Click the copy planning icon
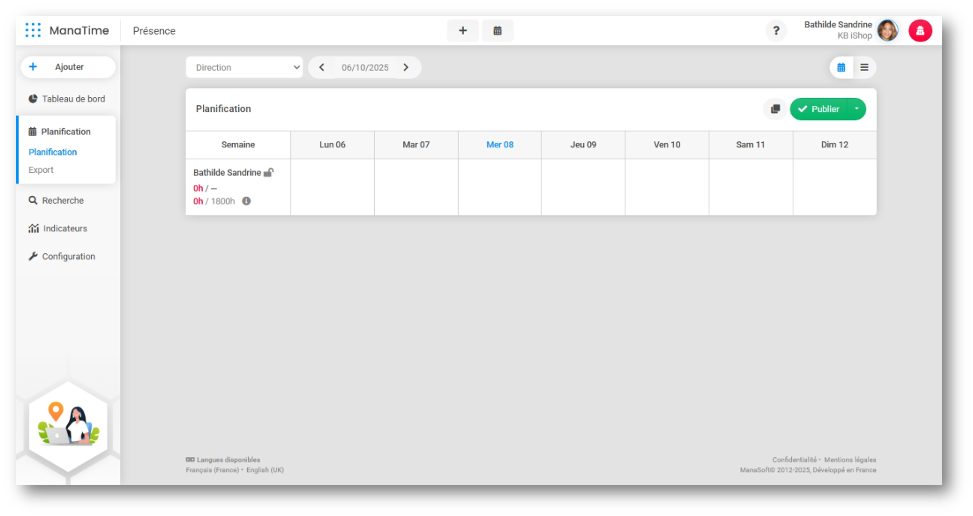This screenshot has height=516, width=973. click(x=775, y=109)
